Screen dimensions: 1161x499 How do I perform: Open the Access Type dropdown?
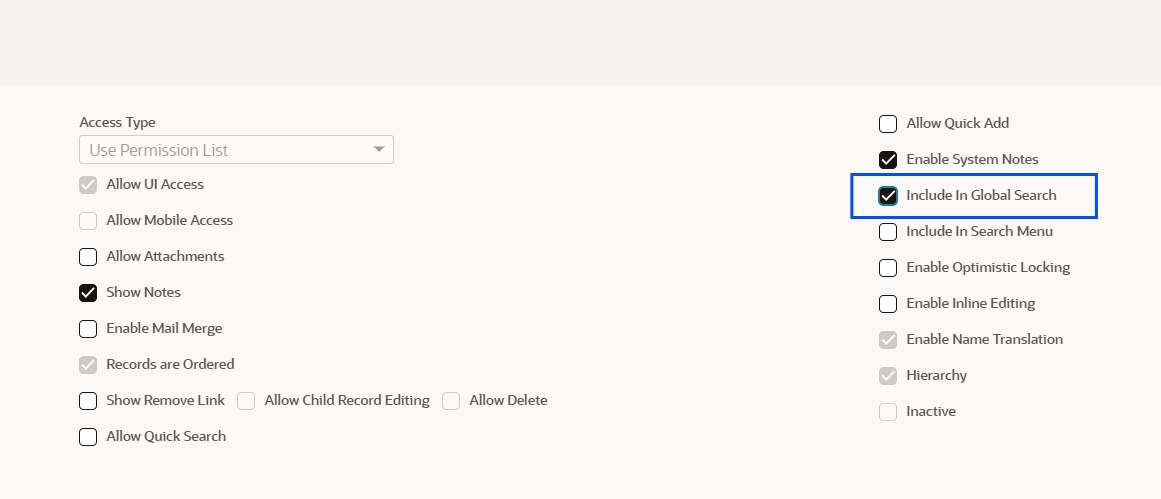coord(236,150)
